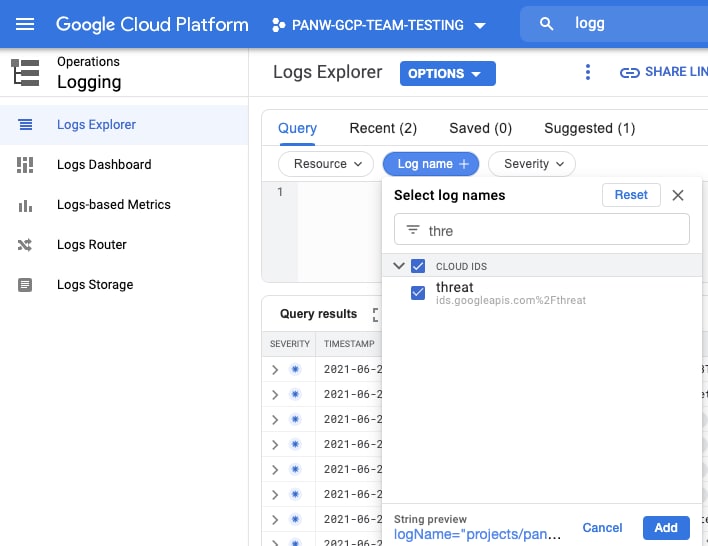Click the top search box containing logg

614,23
